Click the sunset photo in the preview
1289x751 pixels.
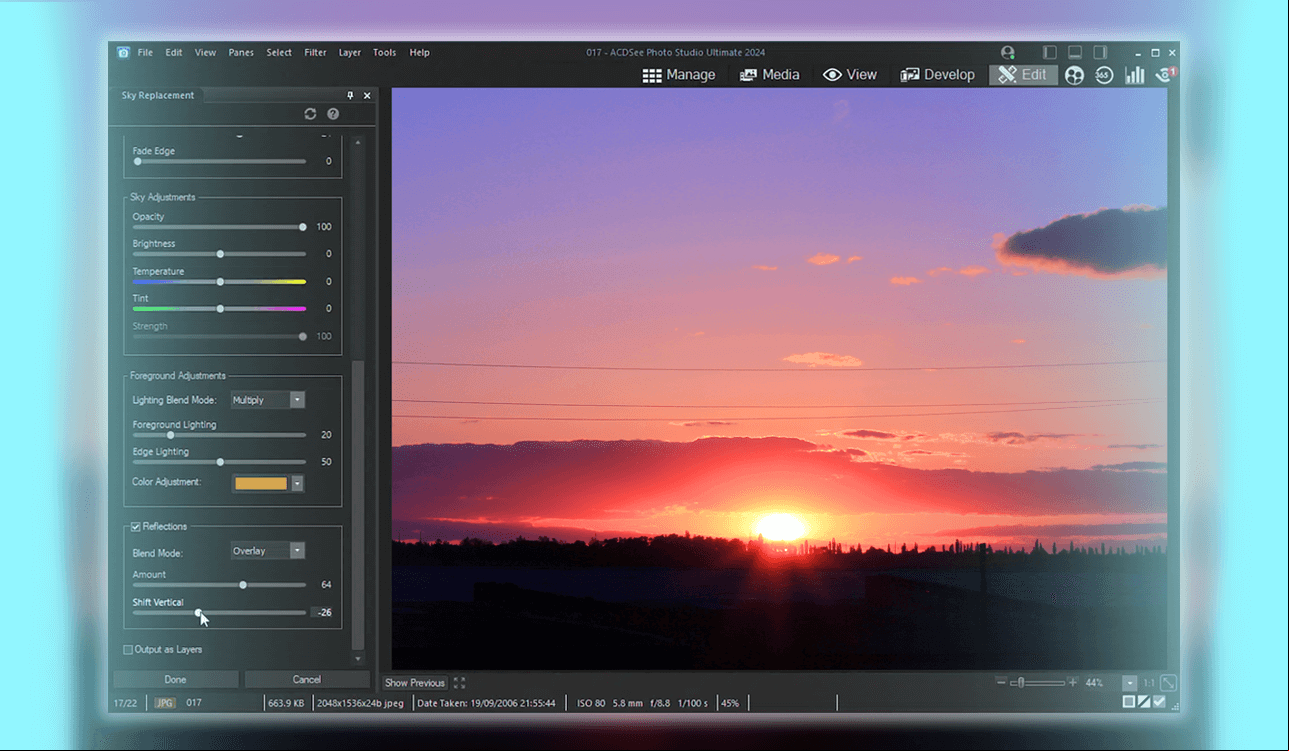click(x=779, y=379)
